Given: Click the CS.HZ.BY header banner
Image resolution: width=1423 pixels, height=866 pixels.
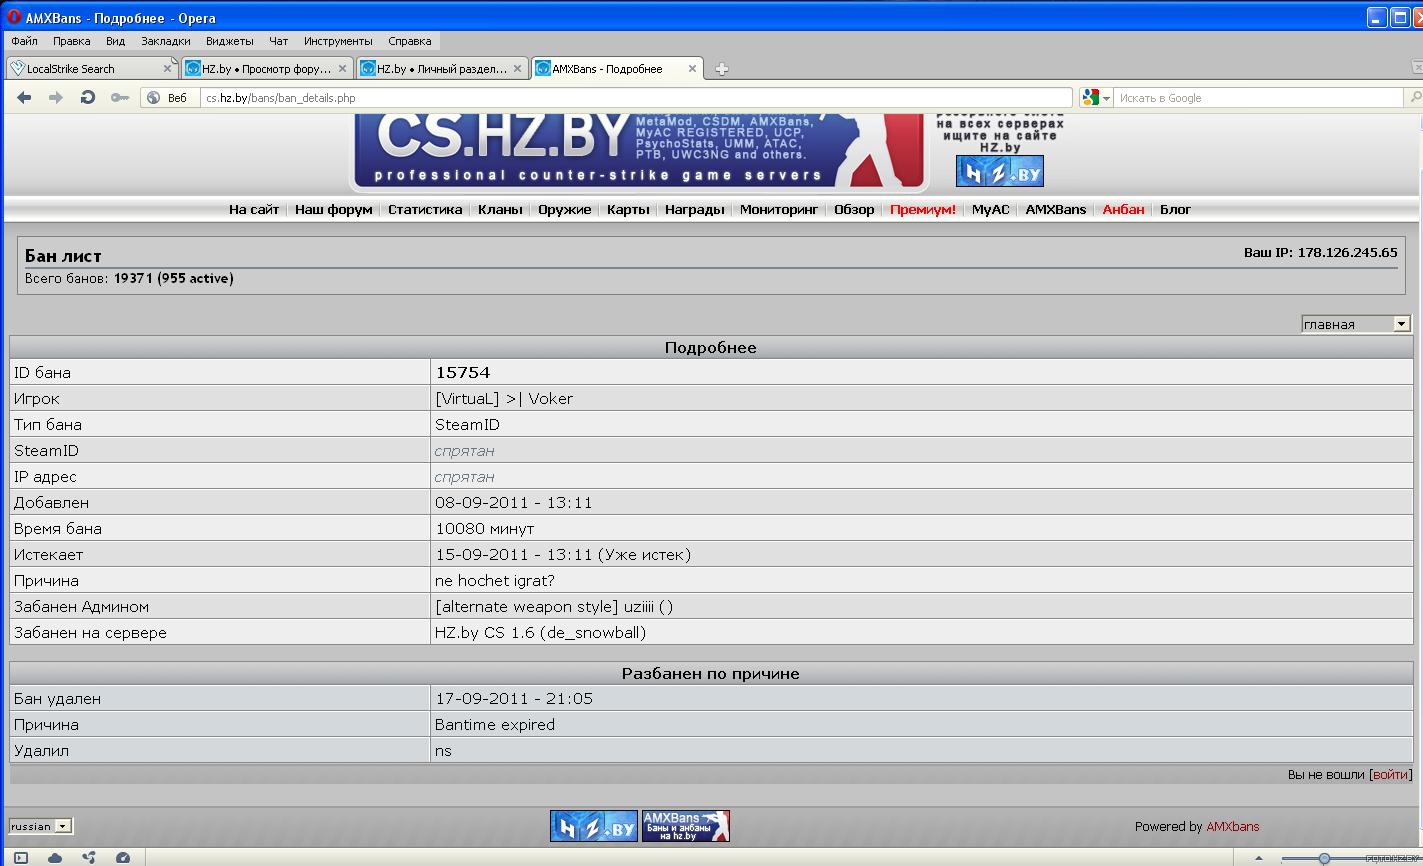Looking at the screenshot, I should point(639,152).
